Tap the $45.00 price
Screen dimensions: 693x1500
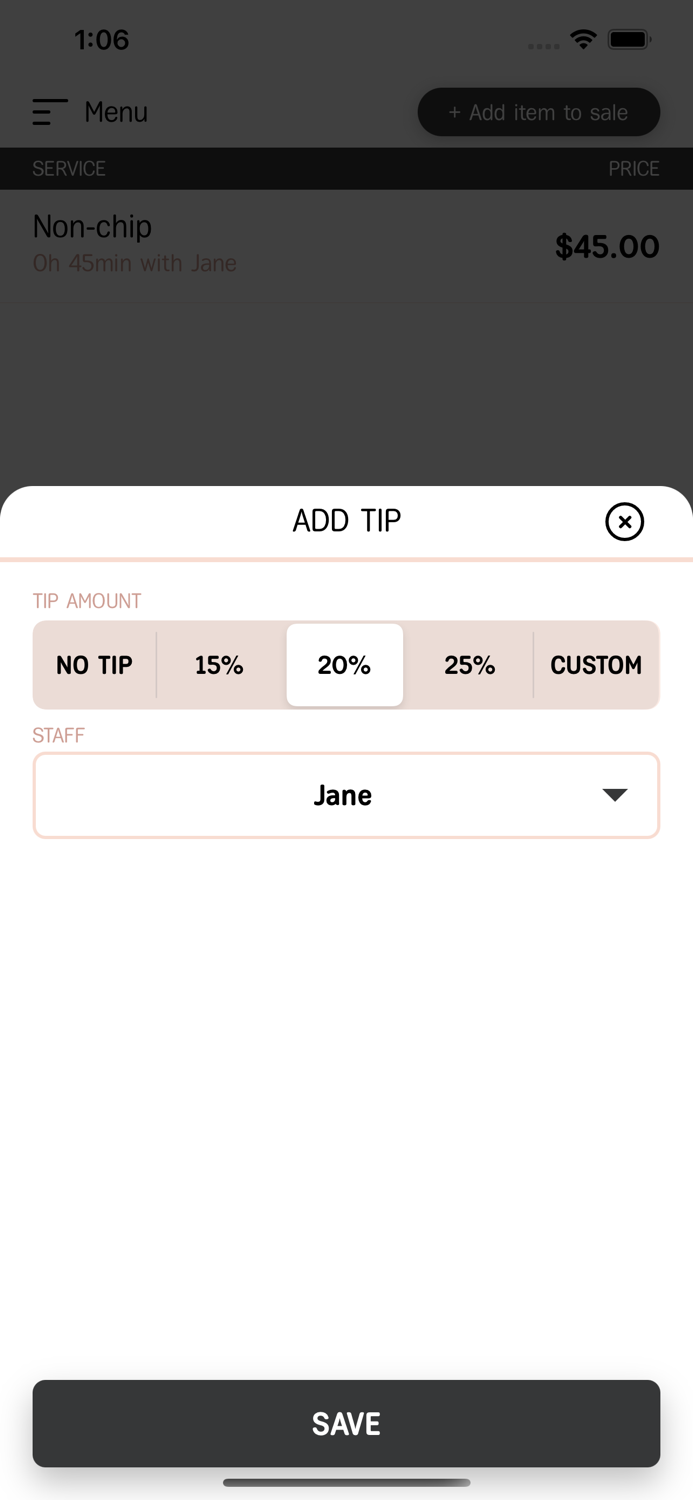tap(607, 246)
